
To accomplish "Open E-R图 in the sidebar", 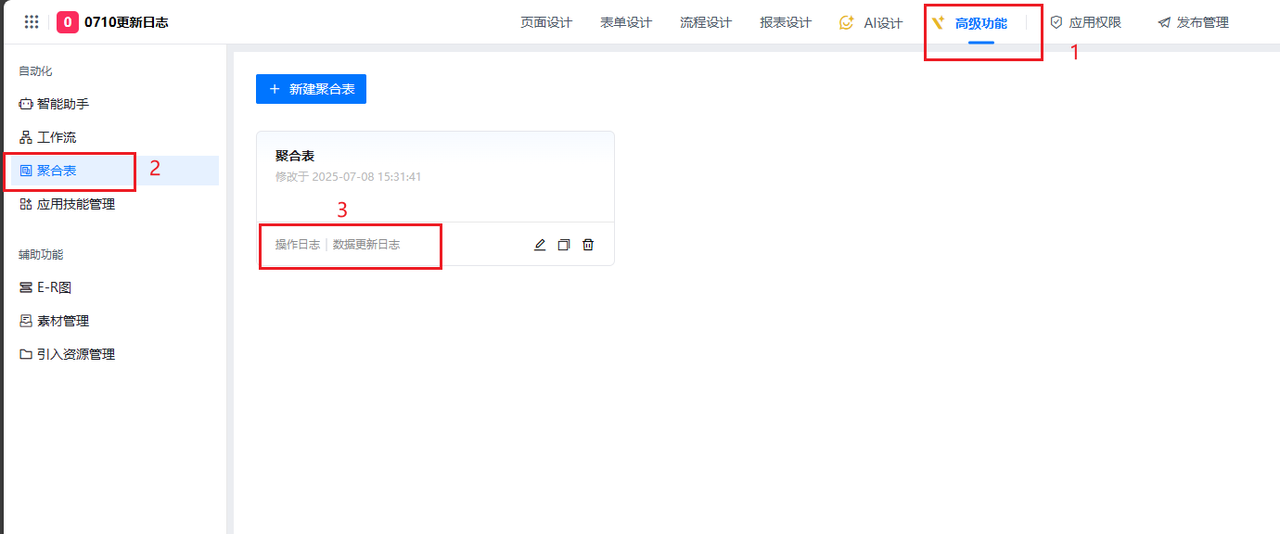I will point(53,287).
